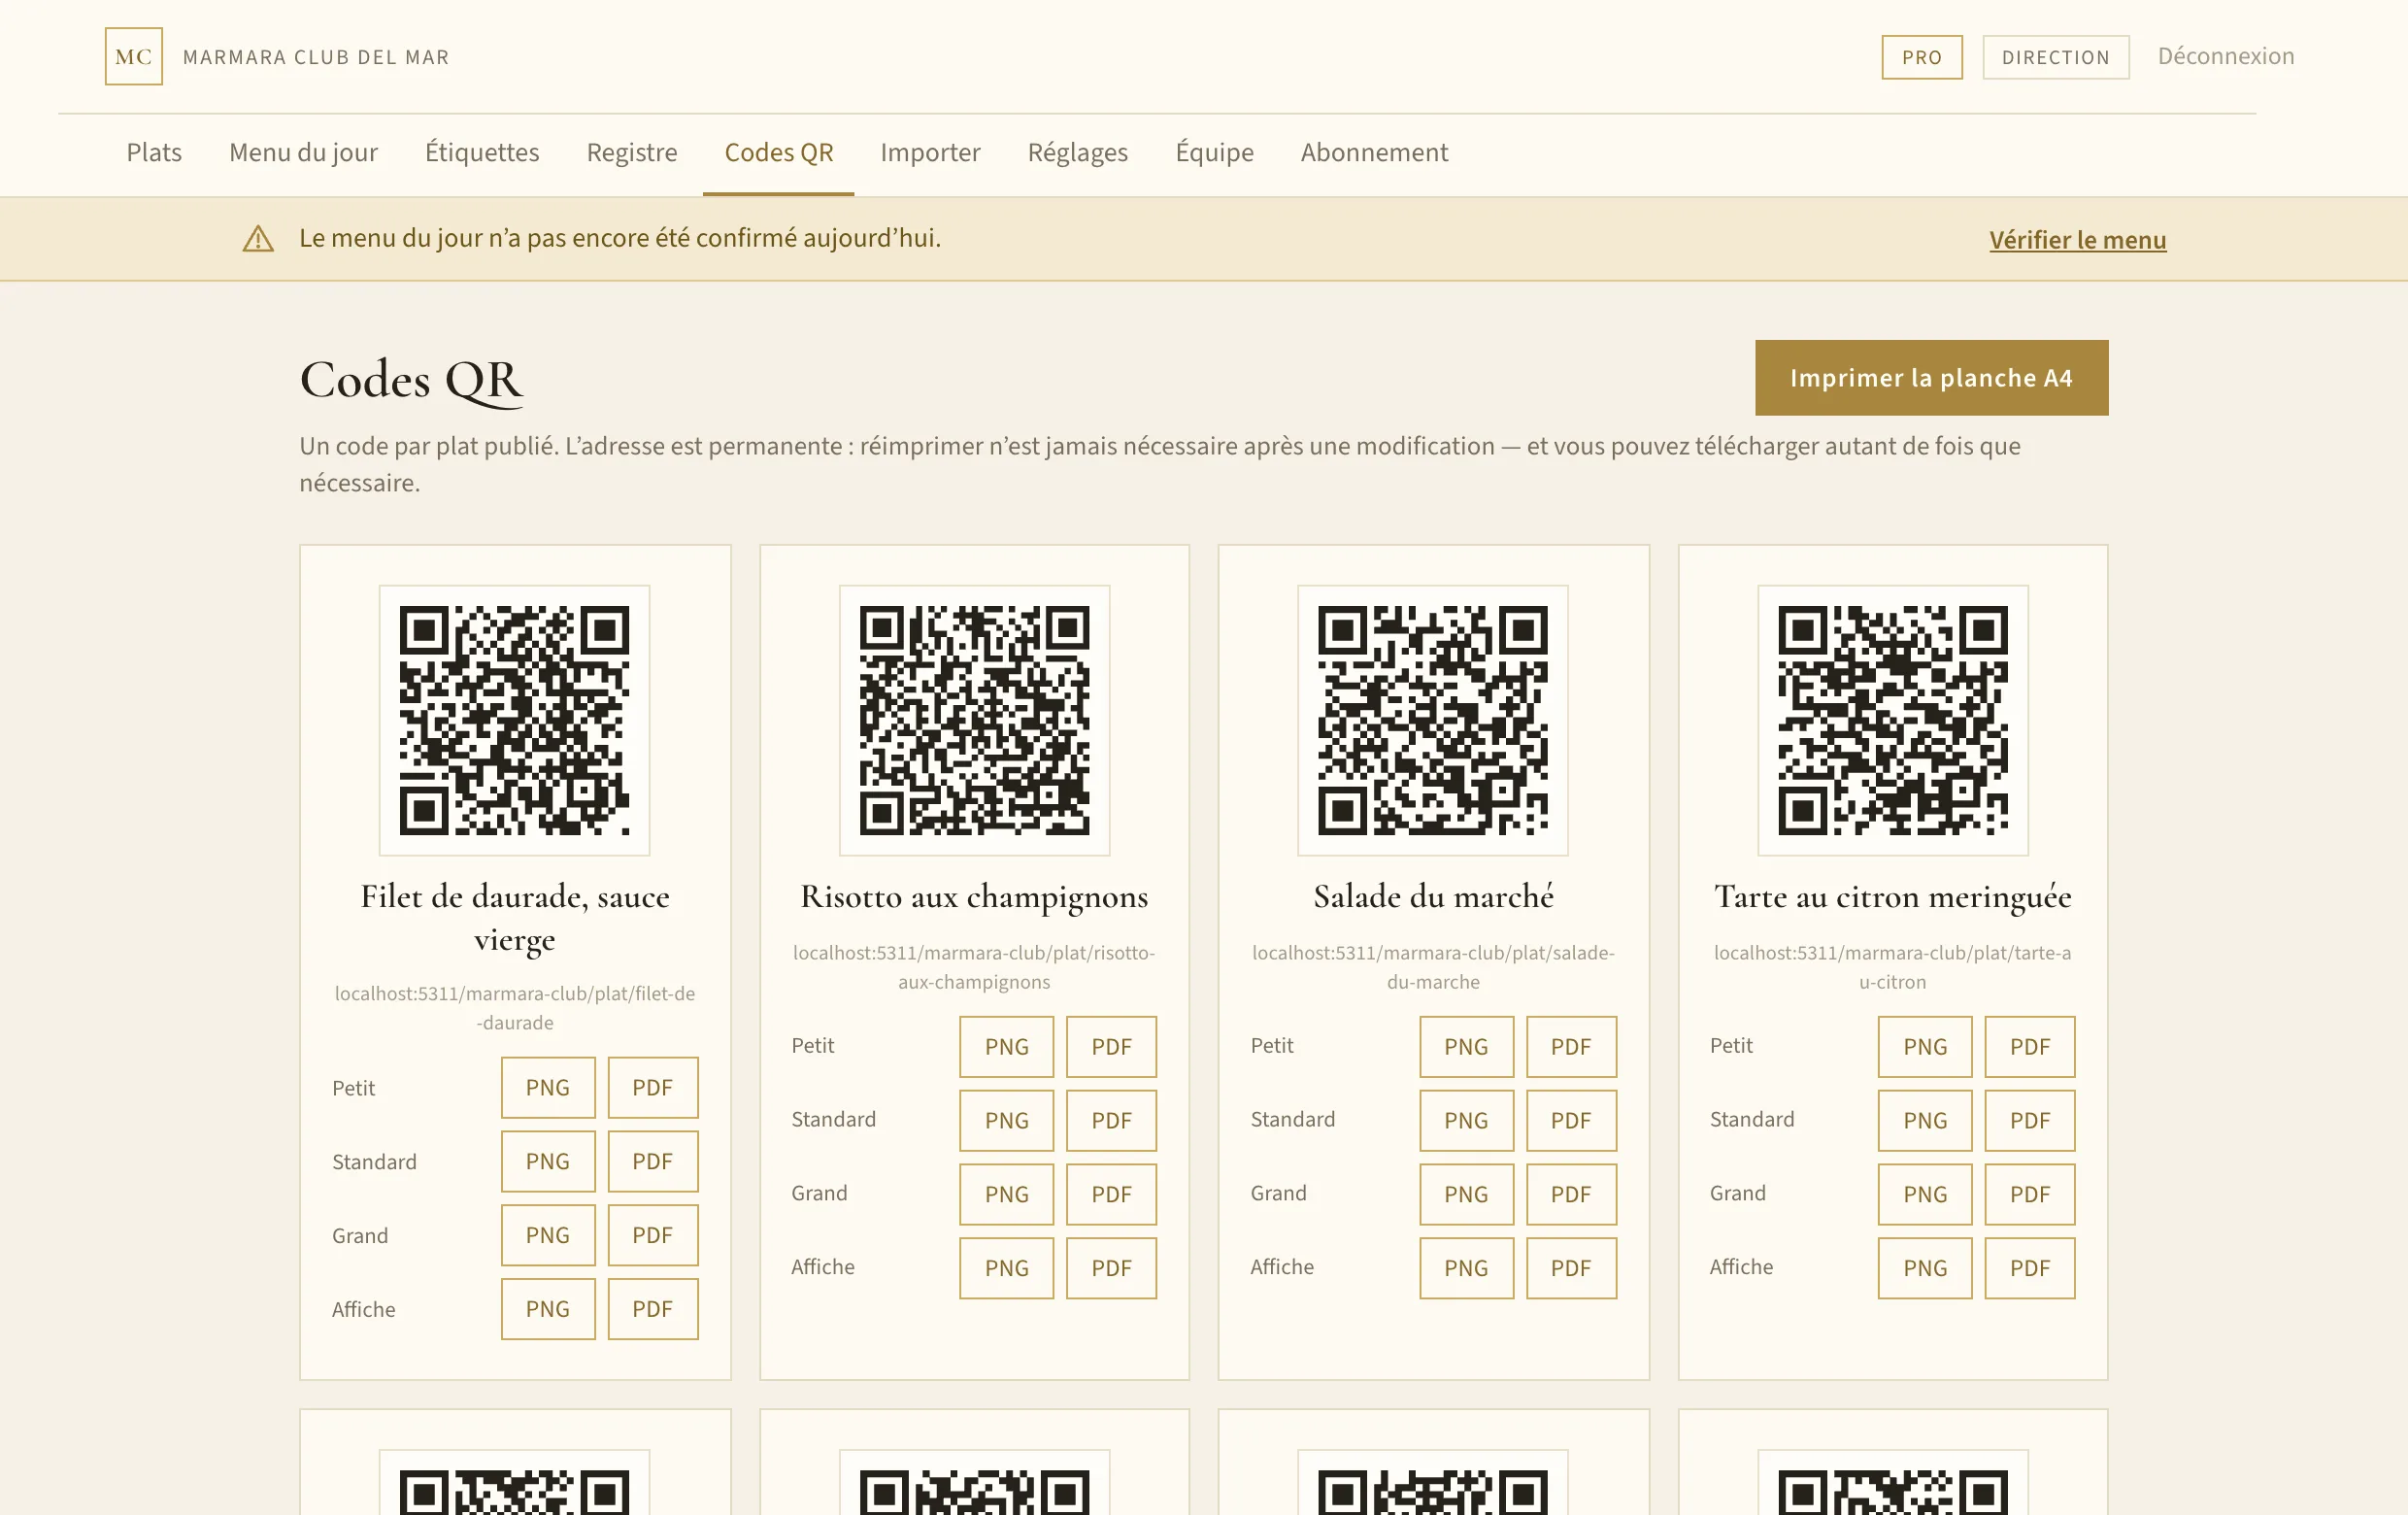Click the tarte-au-citron URL text

1893,967
